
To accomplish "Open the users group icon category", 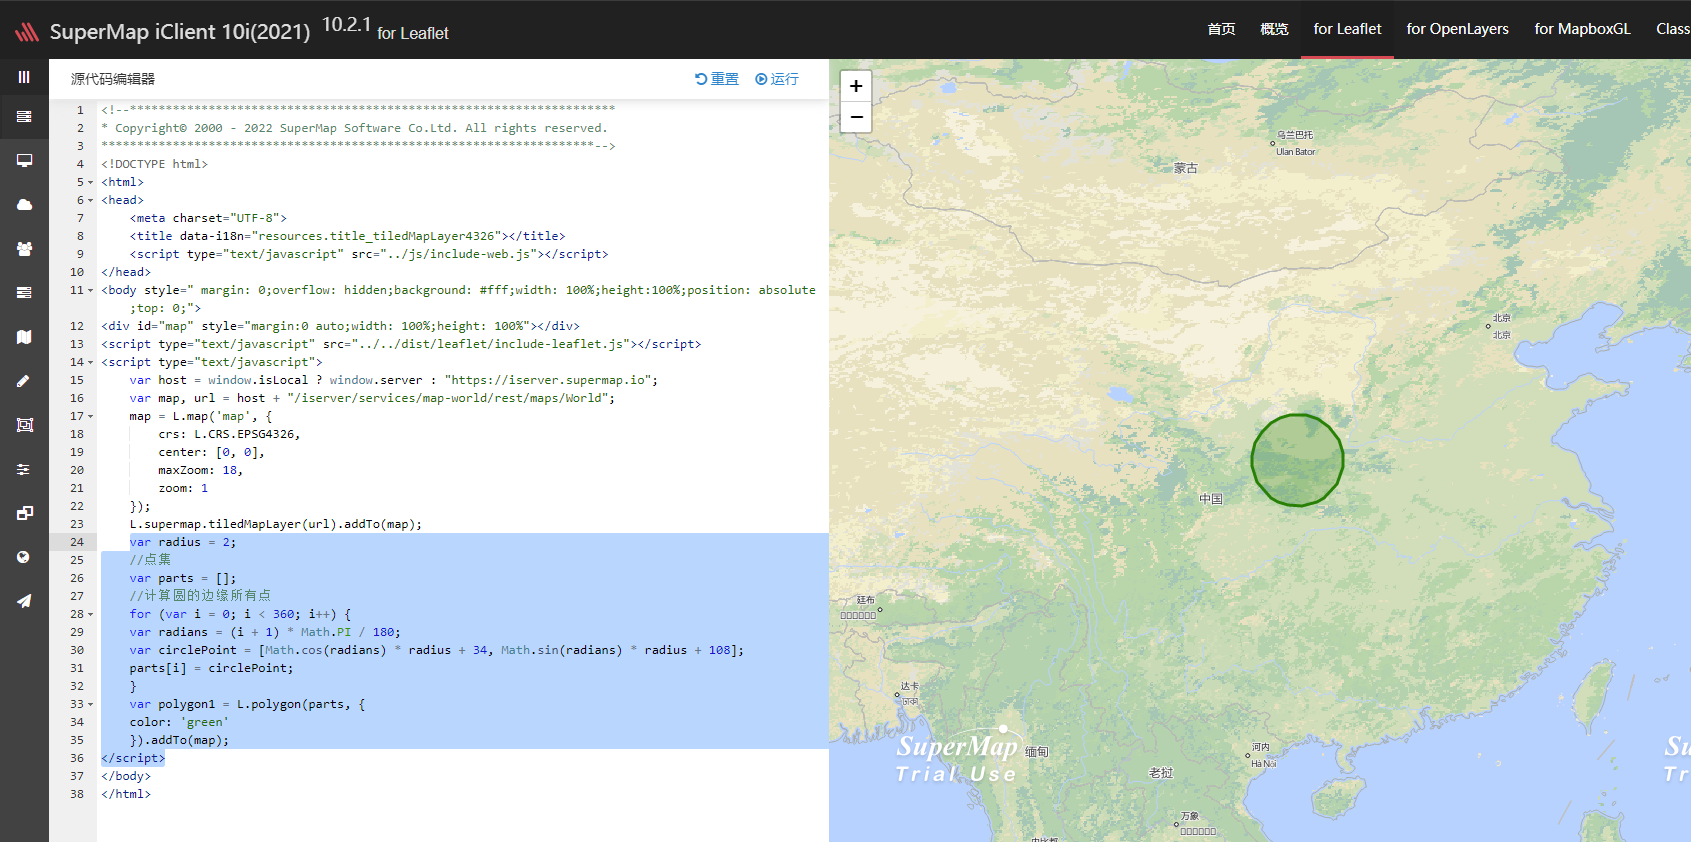I will pos(24,249).
